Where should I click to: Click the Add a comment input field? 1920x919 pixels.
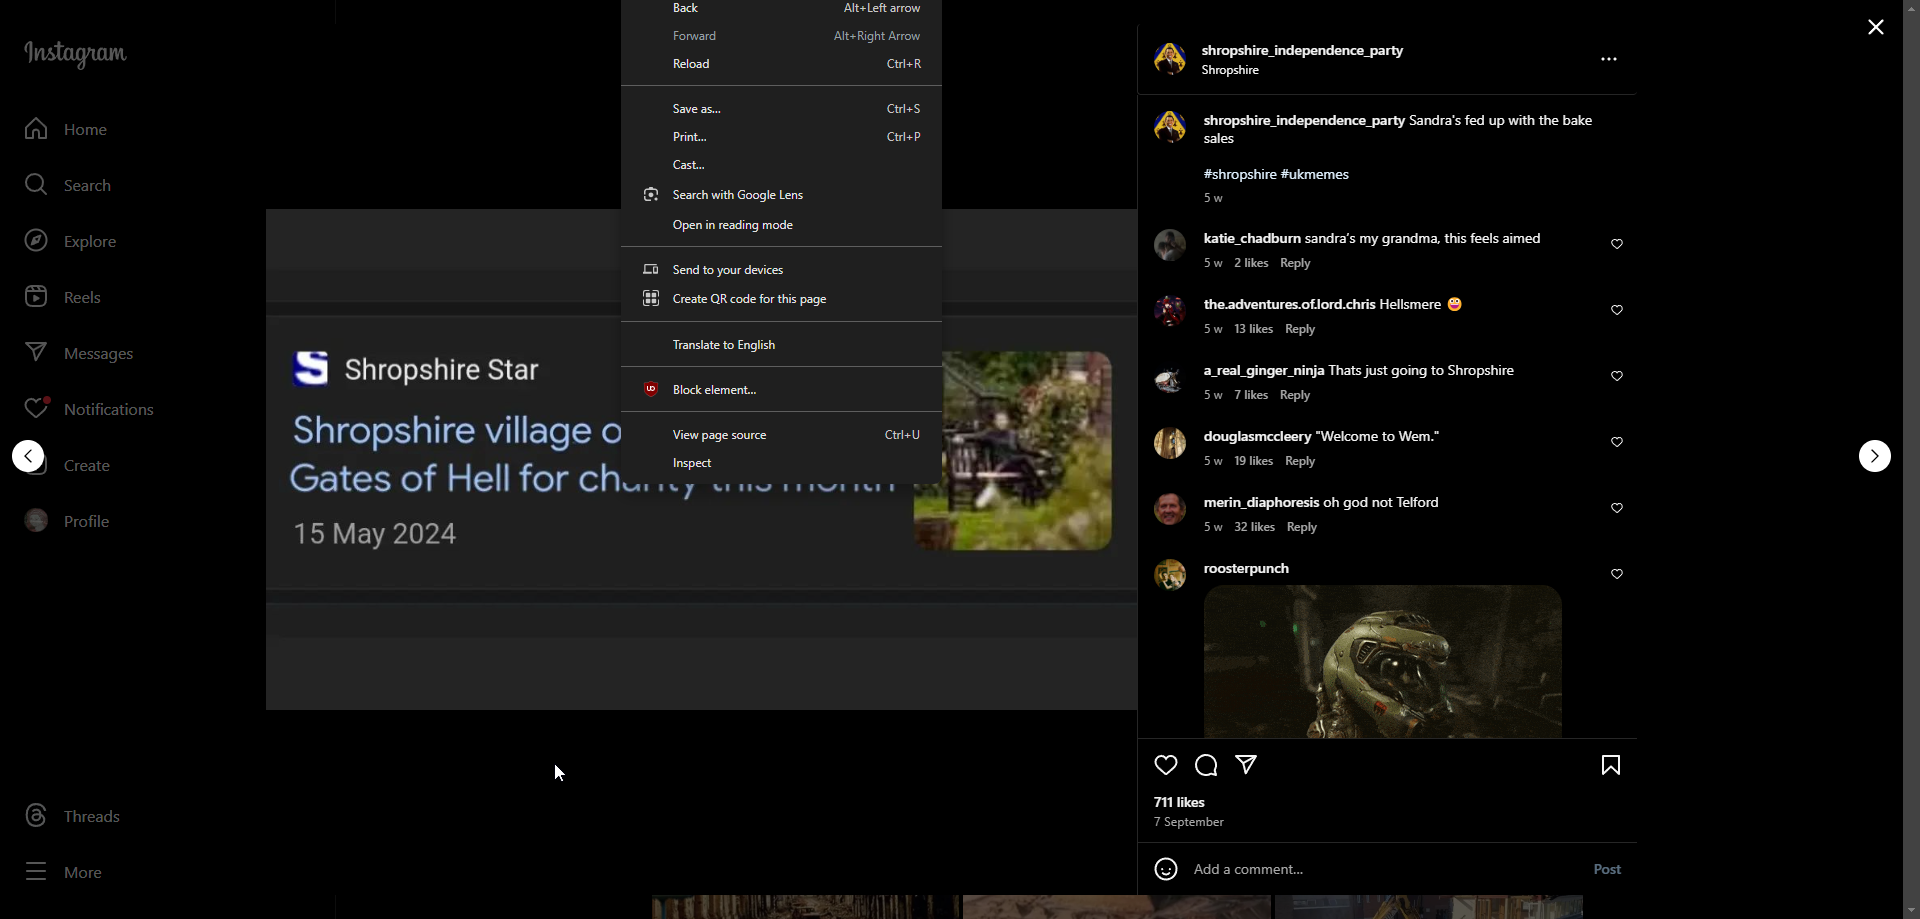[1380, 870]
